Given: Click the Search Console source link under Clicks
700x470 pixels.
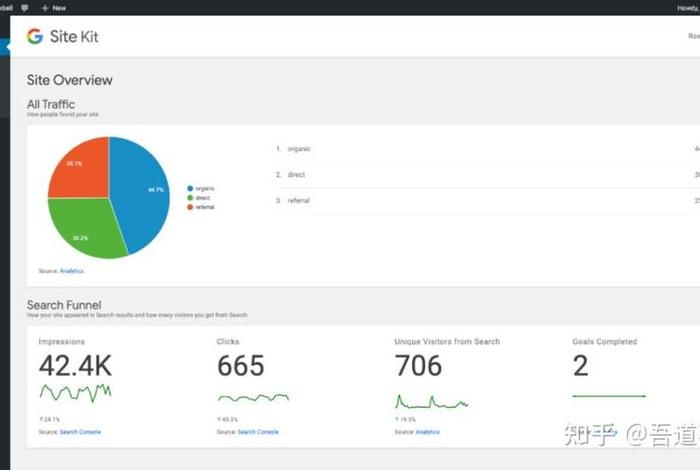Looking at the screenshot, I should click(x=258, y=432).
